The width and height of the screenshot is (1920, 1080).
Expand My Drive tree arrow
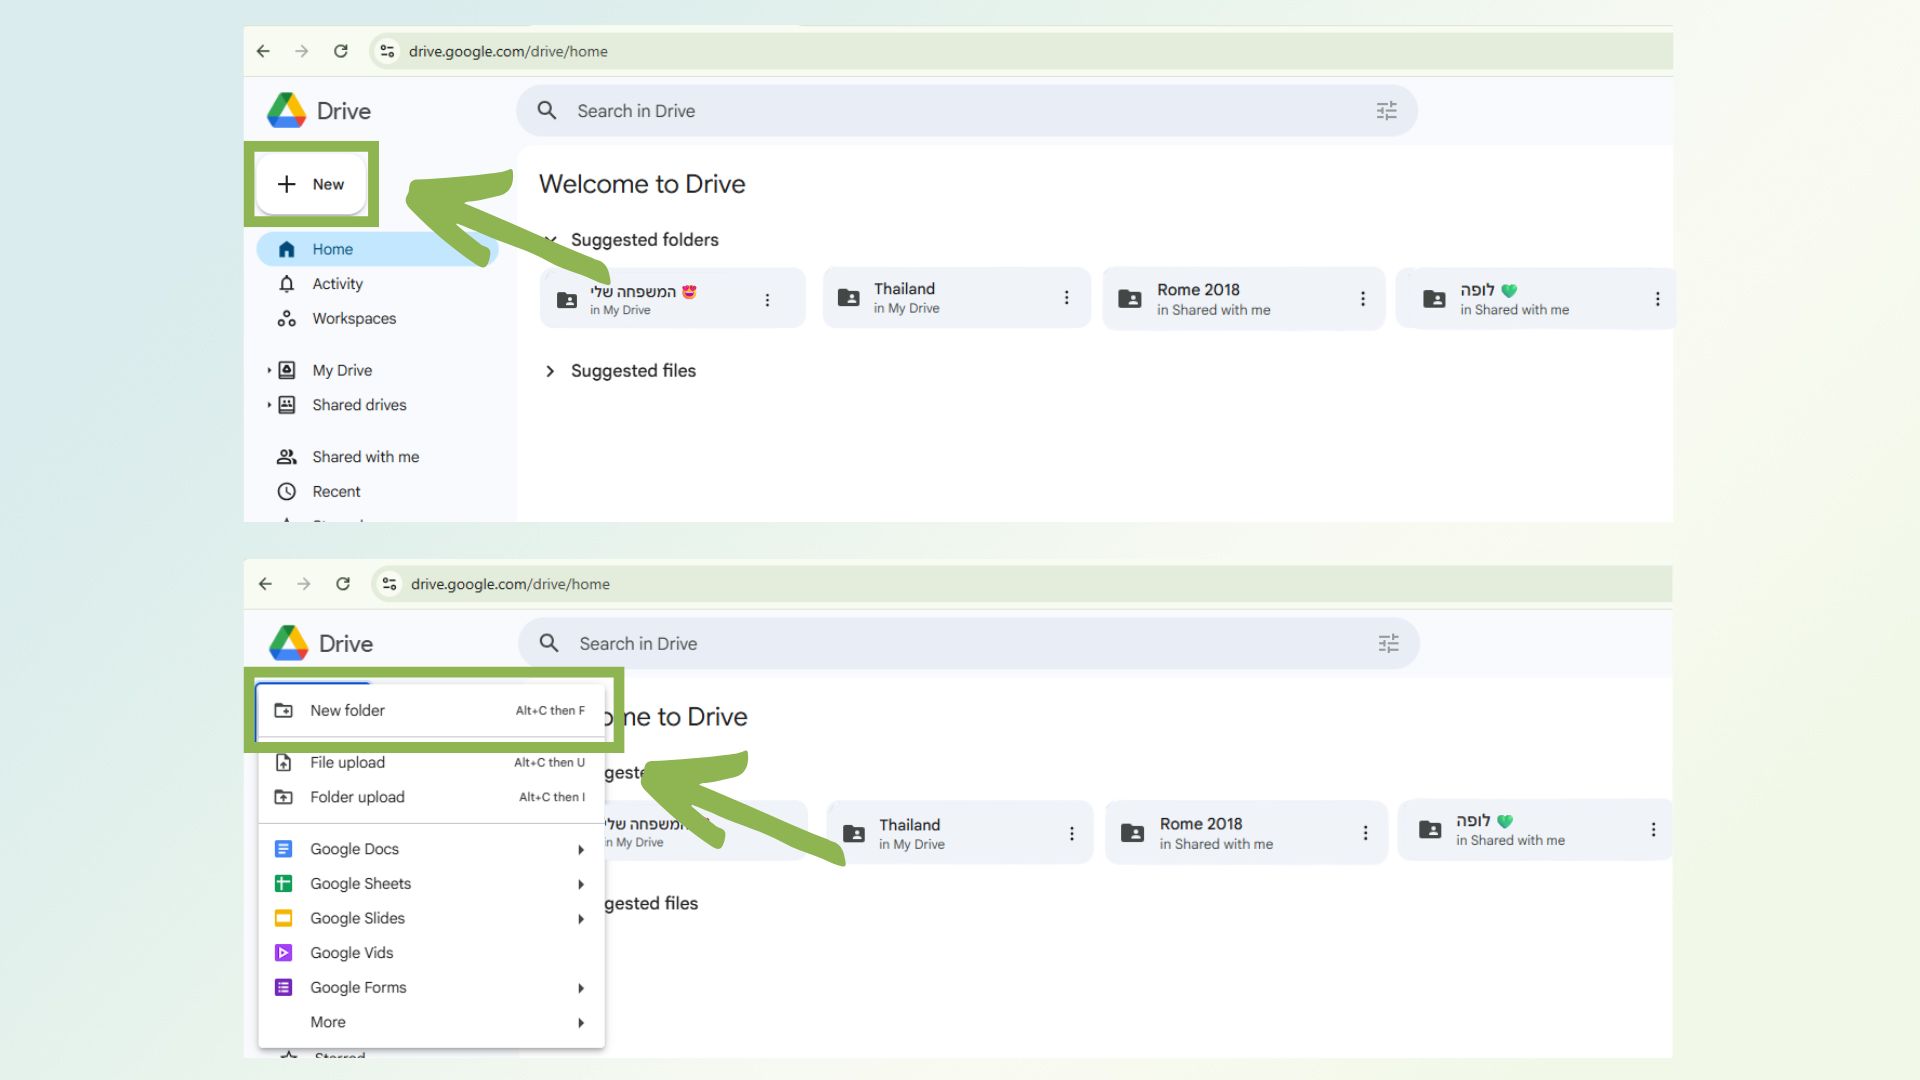pyautogui.click(x=269, y=370)
